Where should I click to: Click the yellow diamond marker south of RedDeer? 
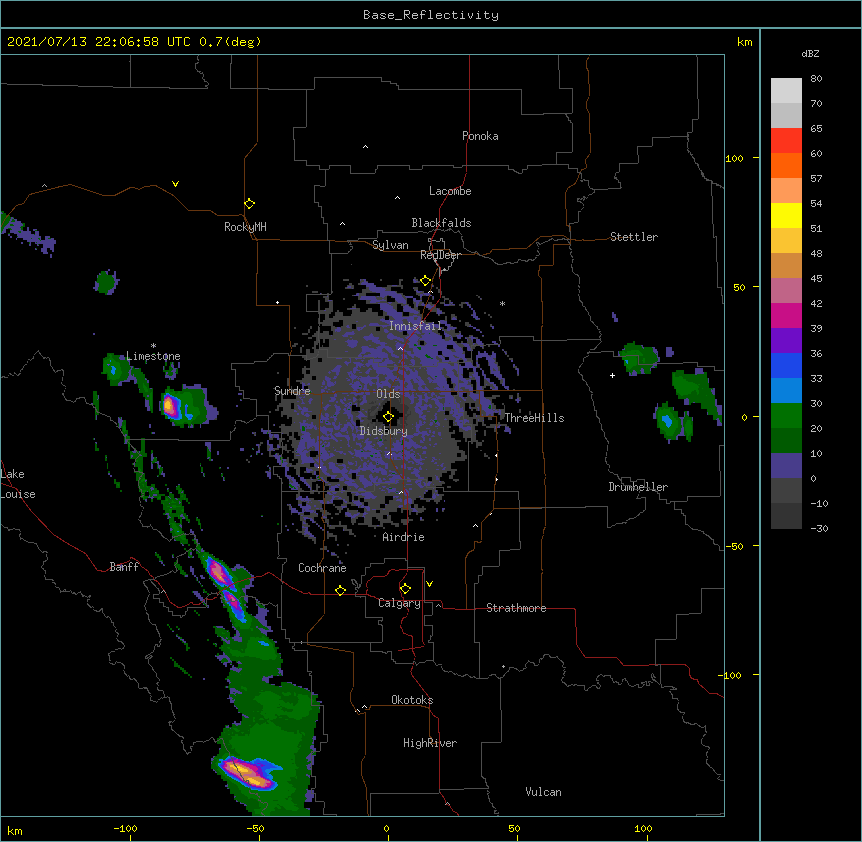click(425, 281)
